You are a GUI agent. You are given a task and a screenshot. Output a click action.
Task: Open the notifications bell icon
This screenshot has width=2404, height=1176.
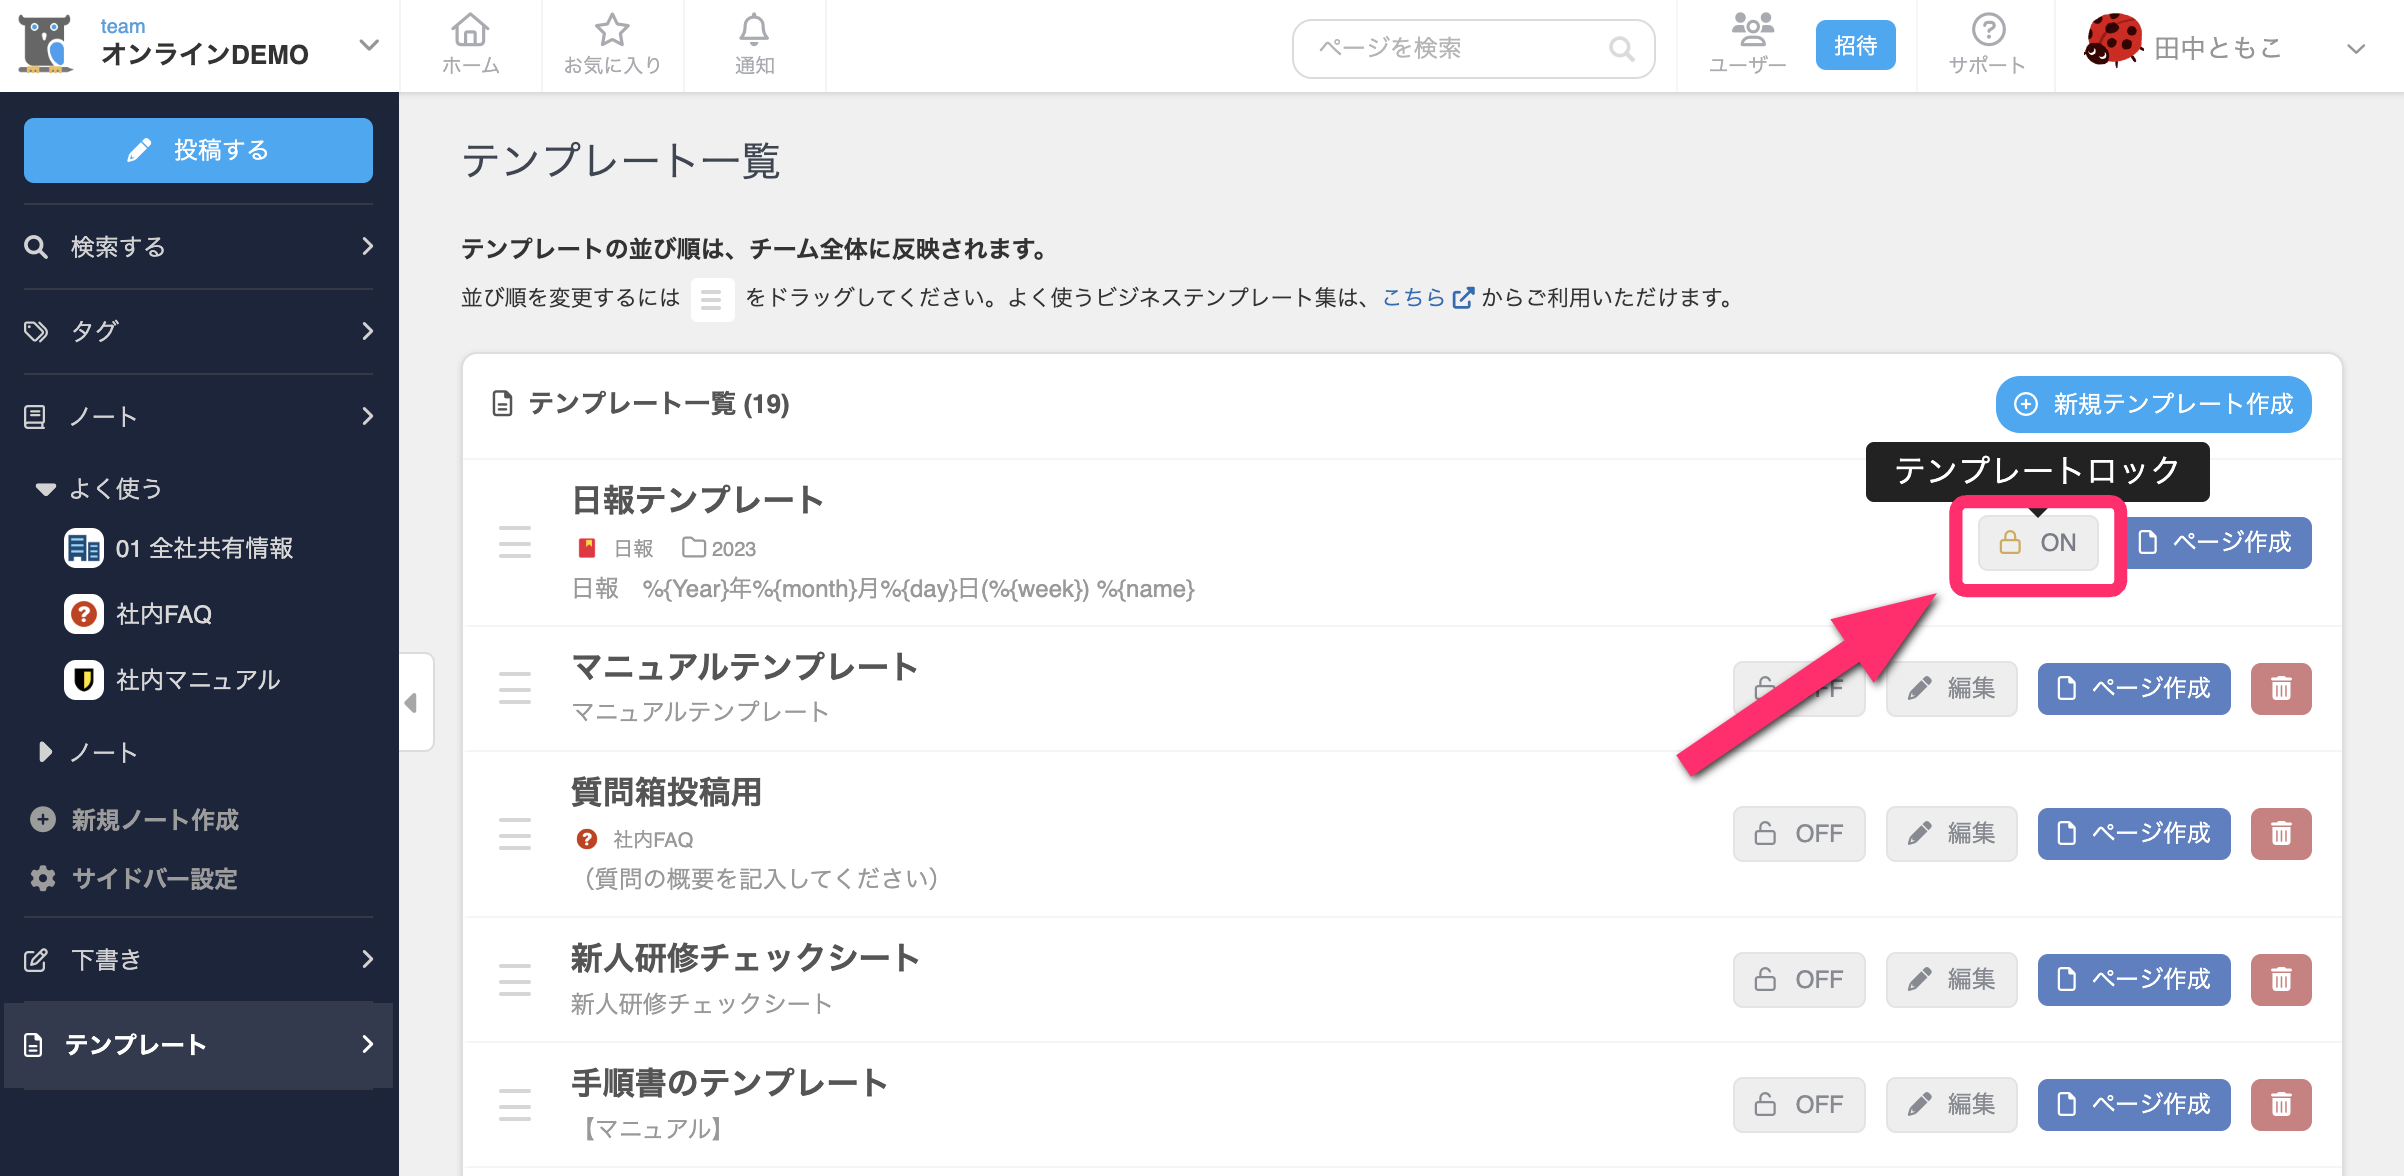pos(754,45)
